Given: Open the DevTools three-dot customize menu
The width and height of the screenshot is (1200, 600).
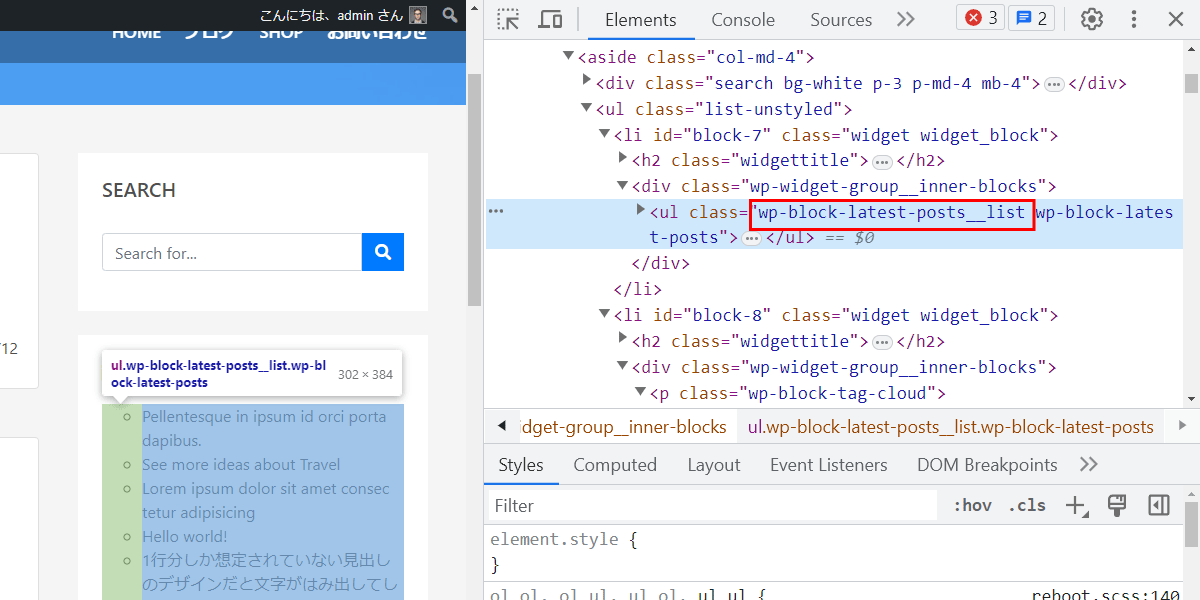Looking at the screenshot, I should coord(1134,19).
